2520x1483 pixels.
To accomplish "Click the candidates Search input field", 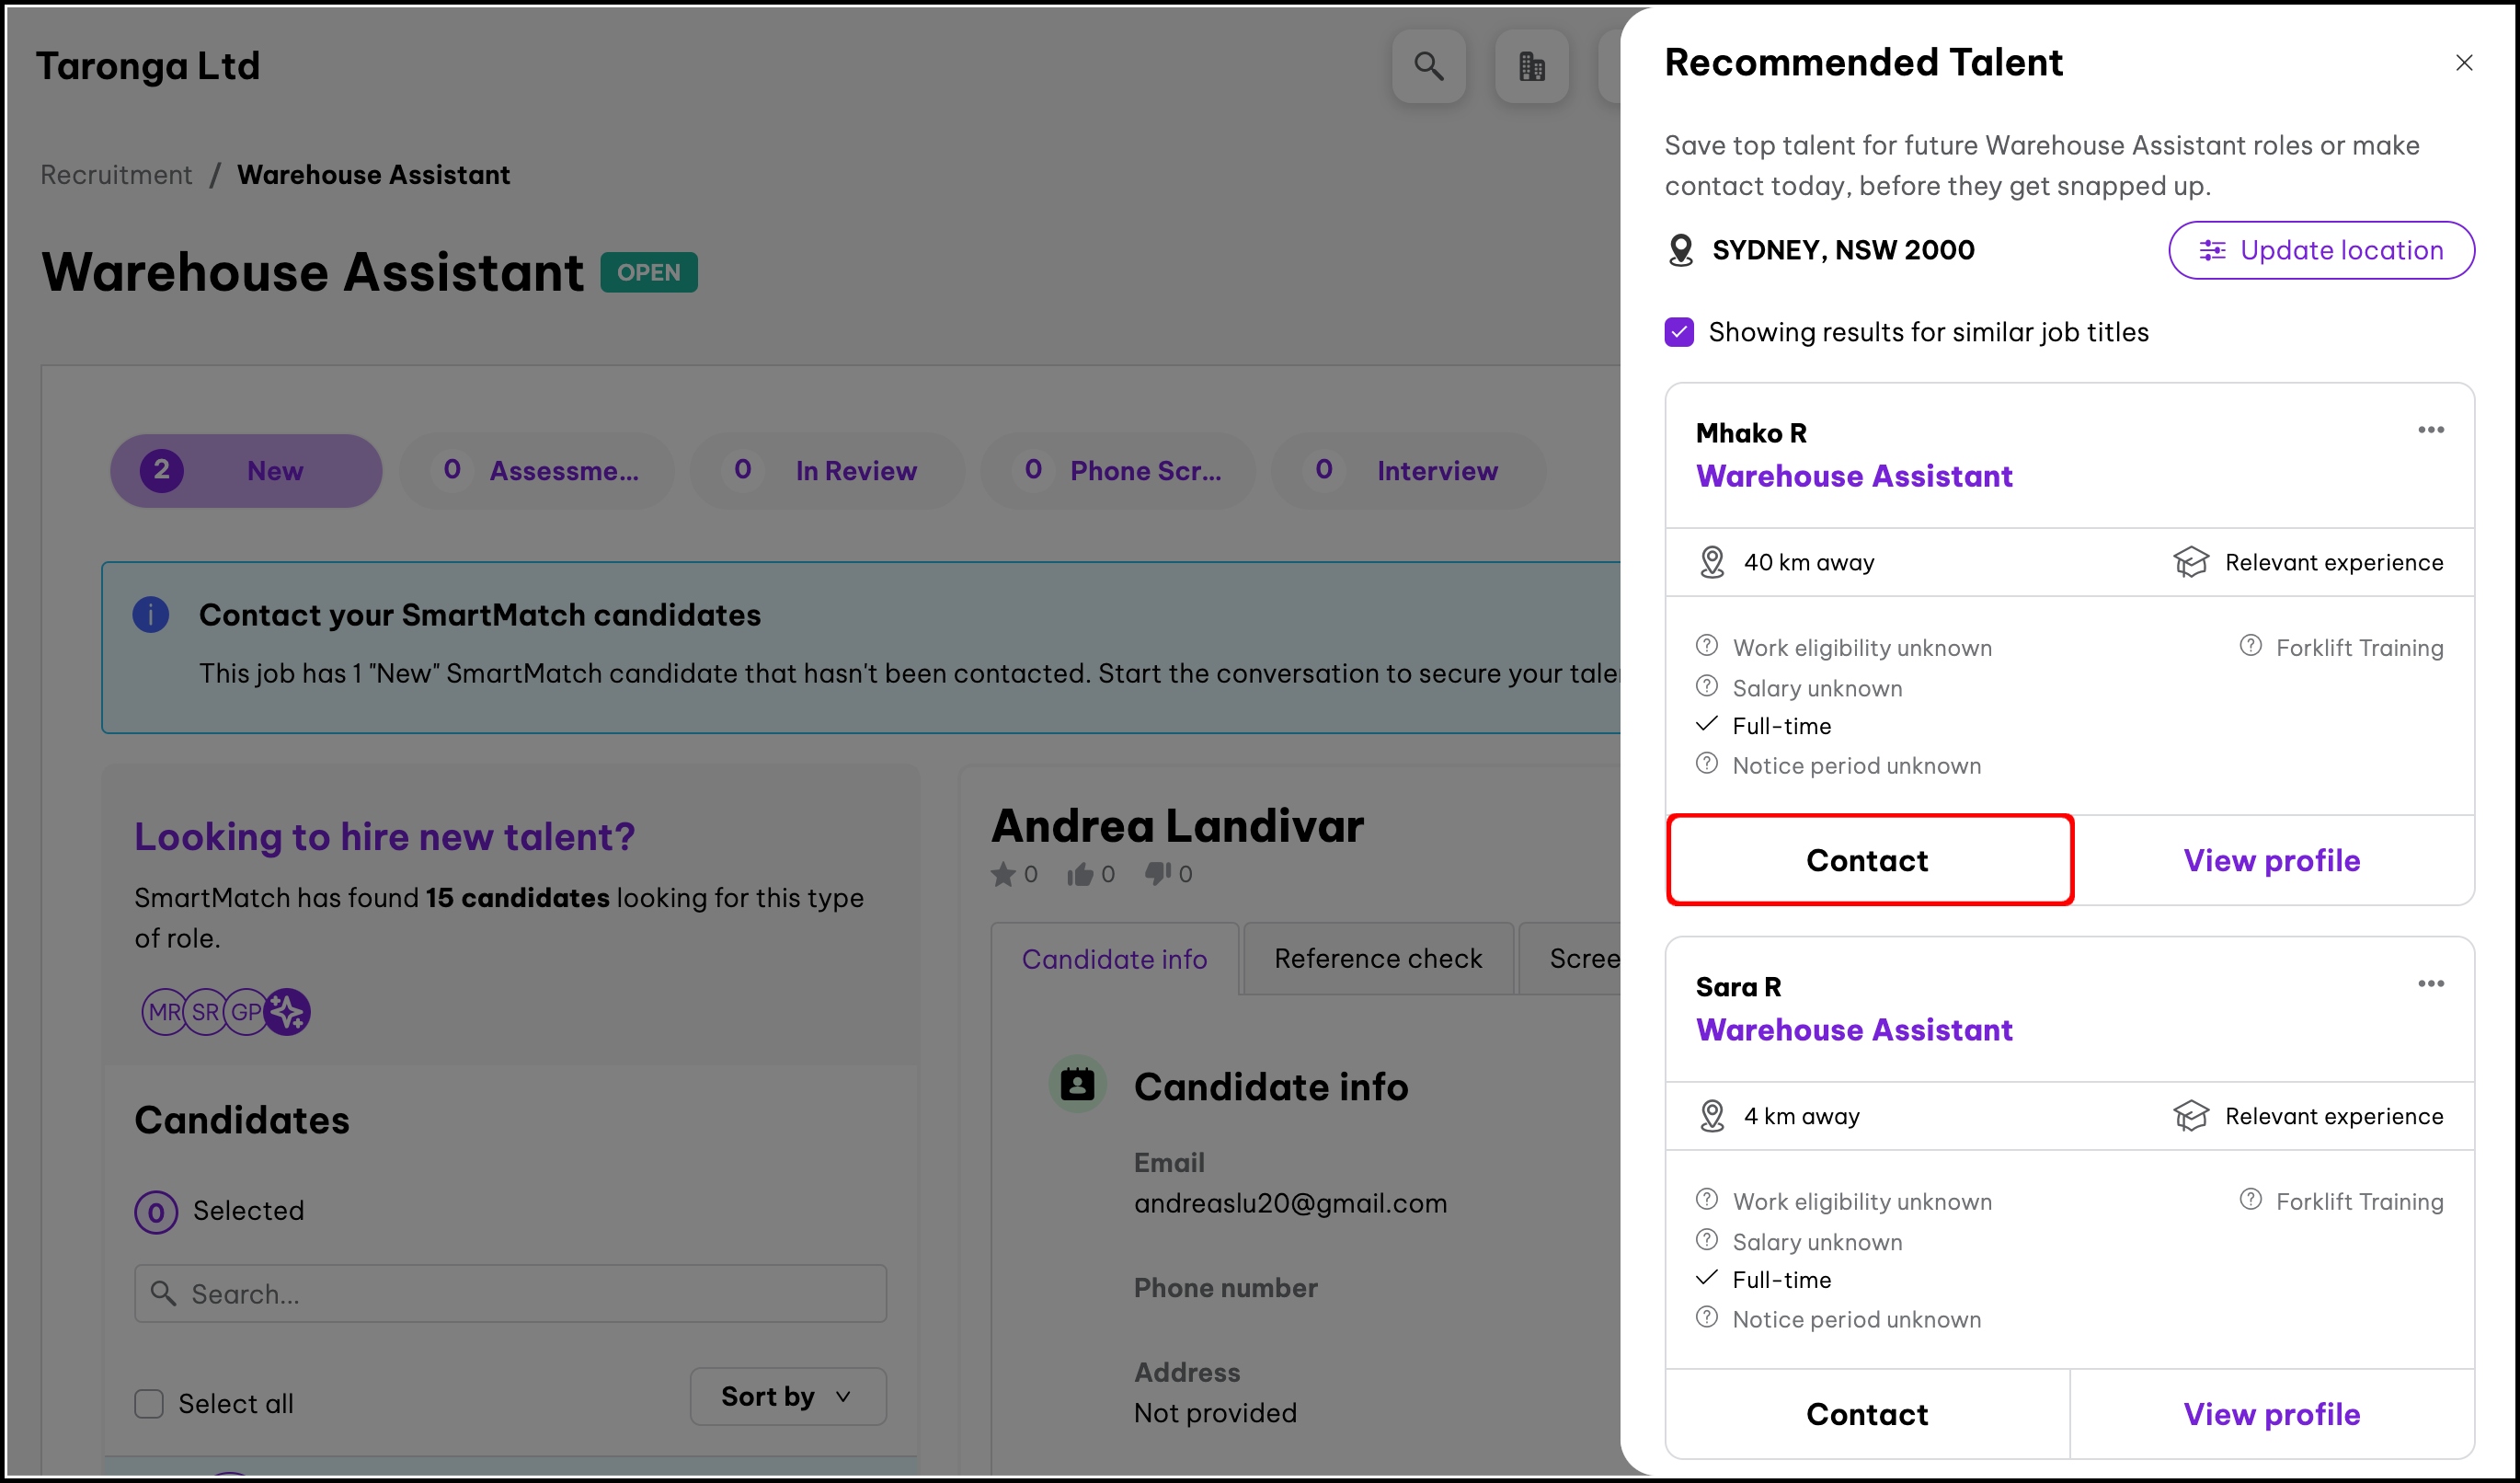I will 510,1293.
